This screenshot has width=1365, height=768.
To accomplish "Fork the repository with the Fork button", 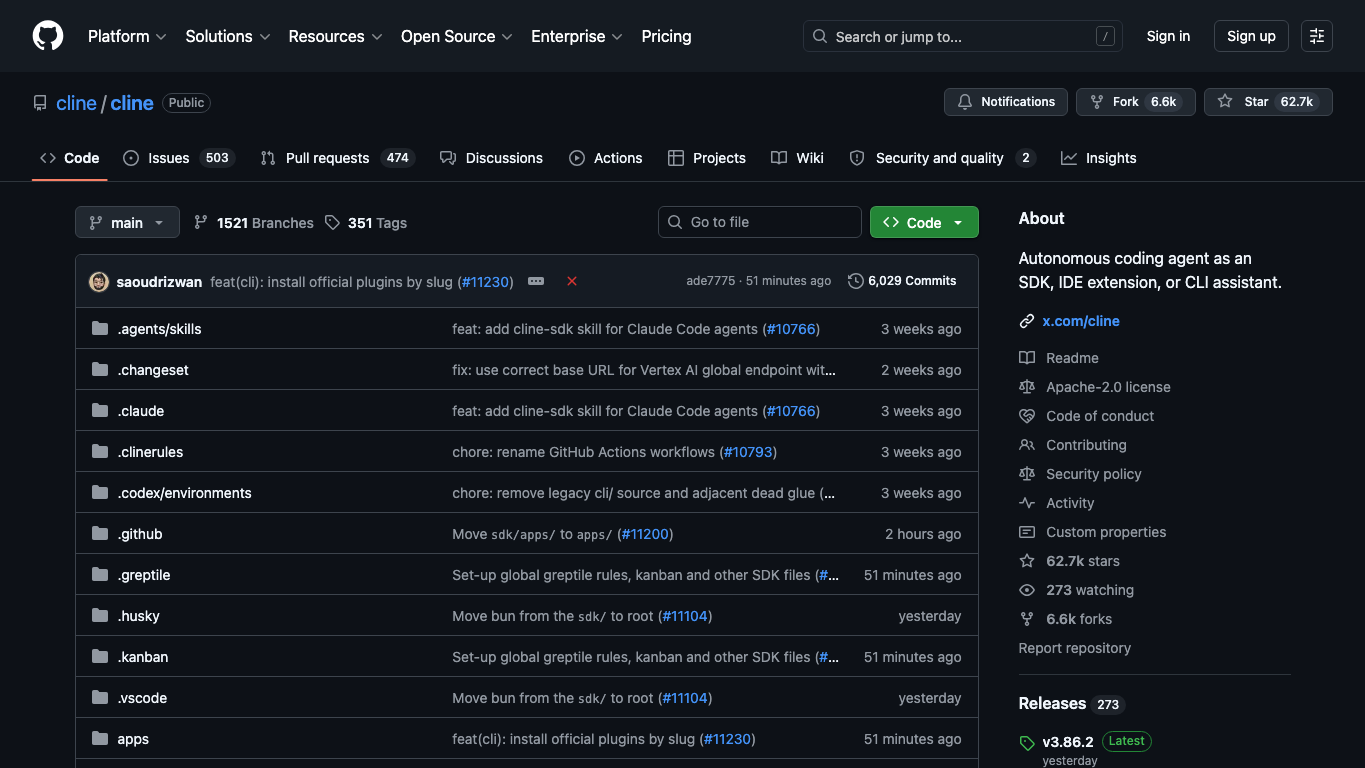I will click(x=1135, y=102).
